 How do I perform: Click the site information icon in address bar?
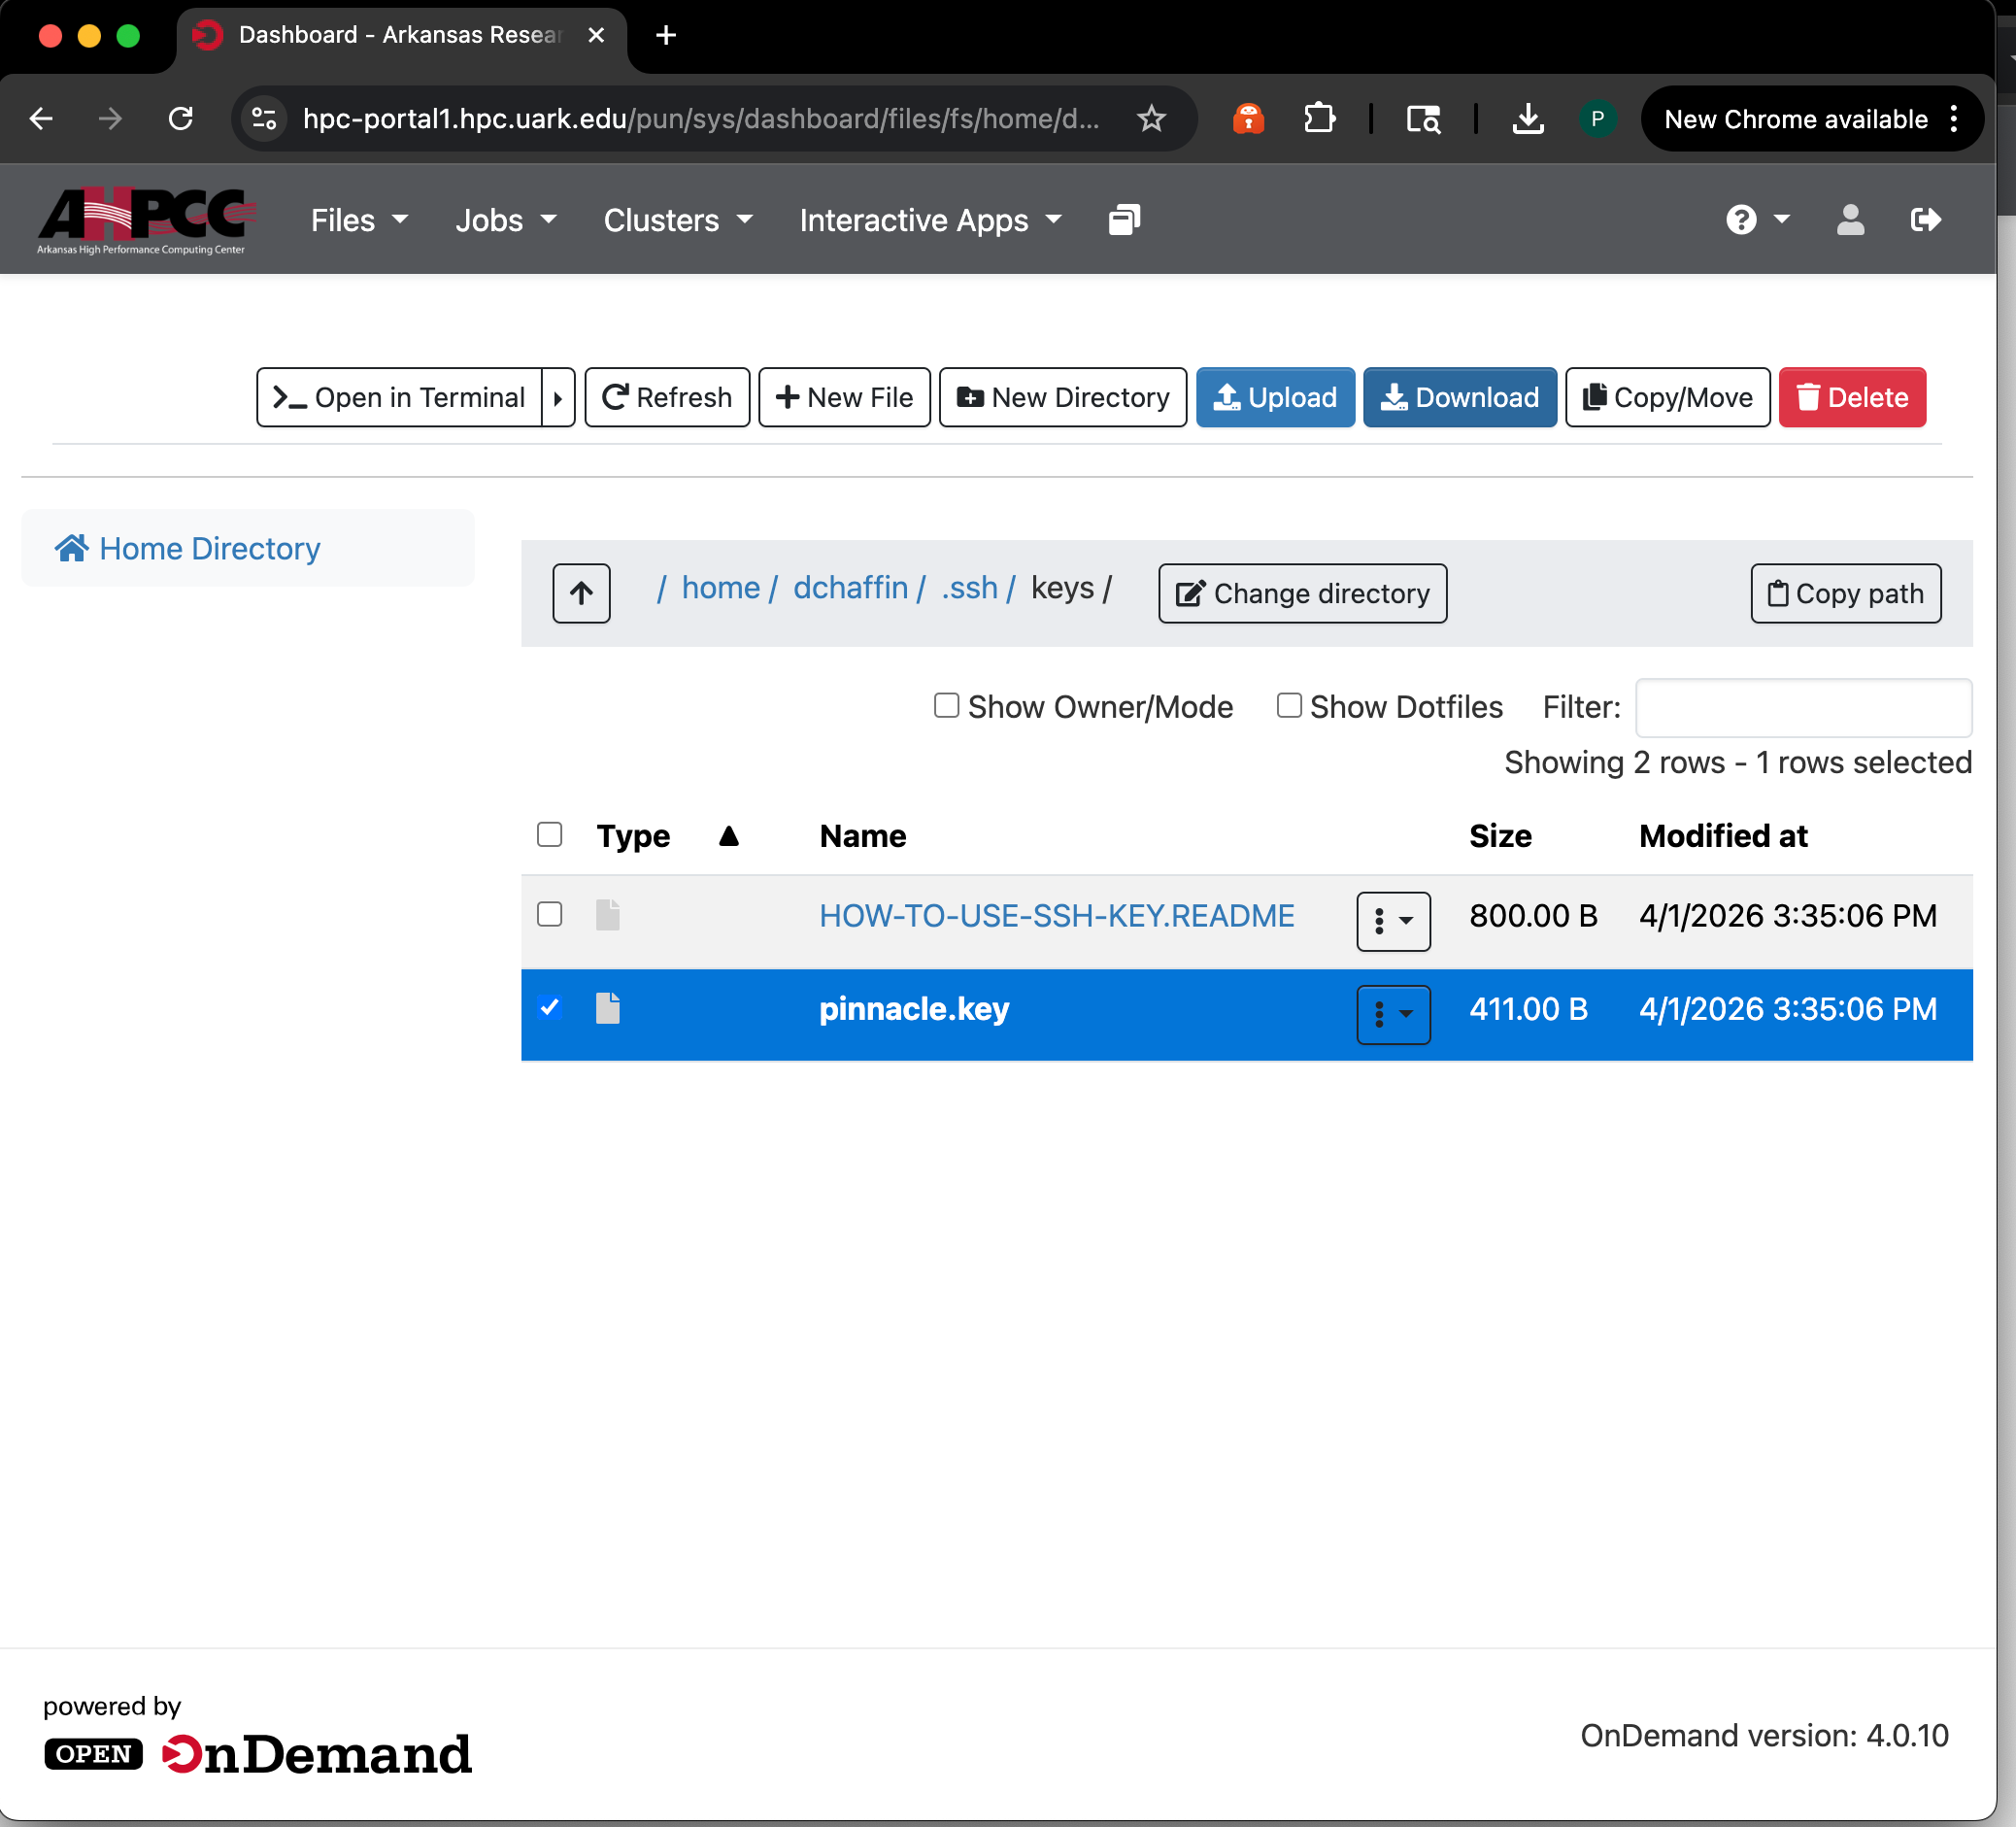tap(264, 119)
